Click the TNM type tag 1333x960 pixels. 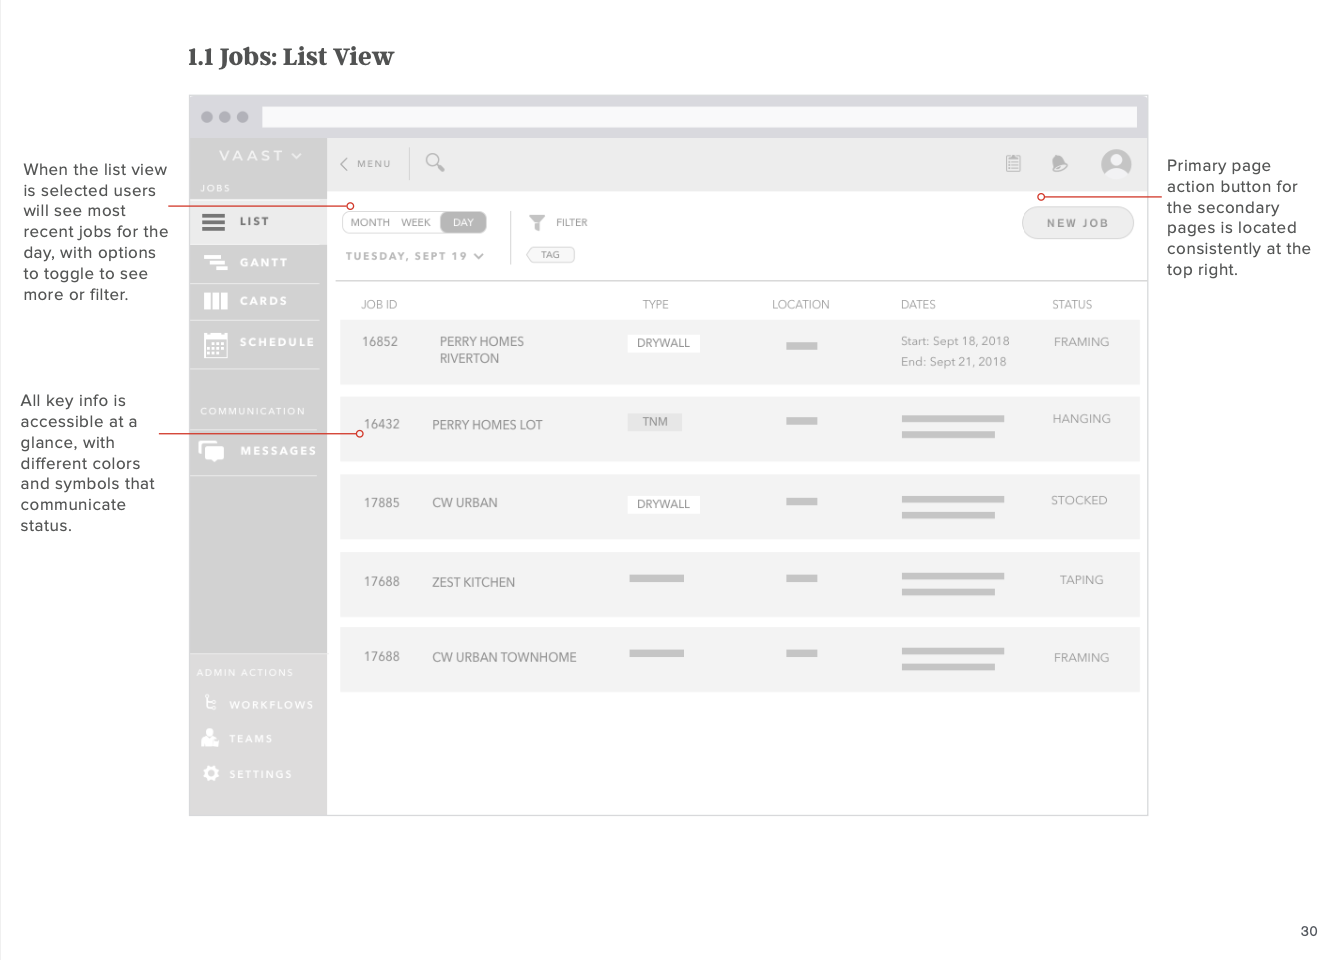click(x=655, y=422)
